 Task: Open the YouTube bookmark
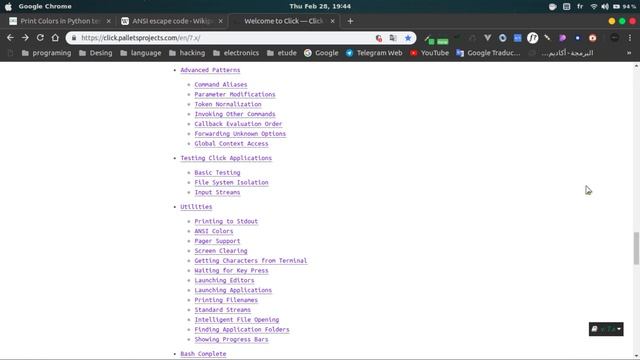[429, 53]
